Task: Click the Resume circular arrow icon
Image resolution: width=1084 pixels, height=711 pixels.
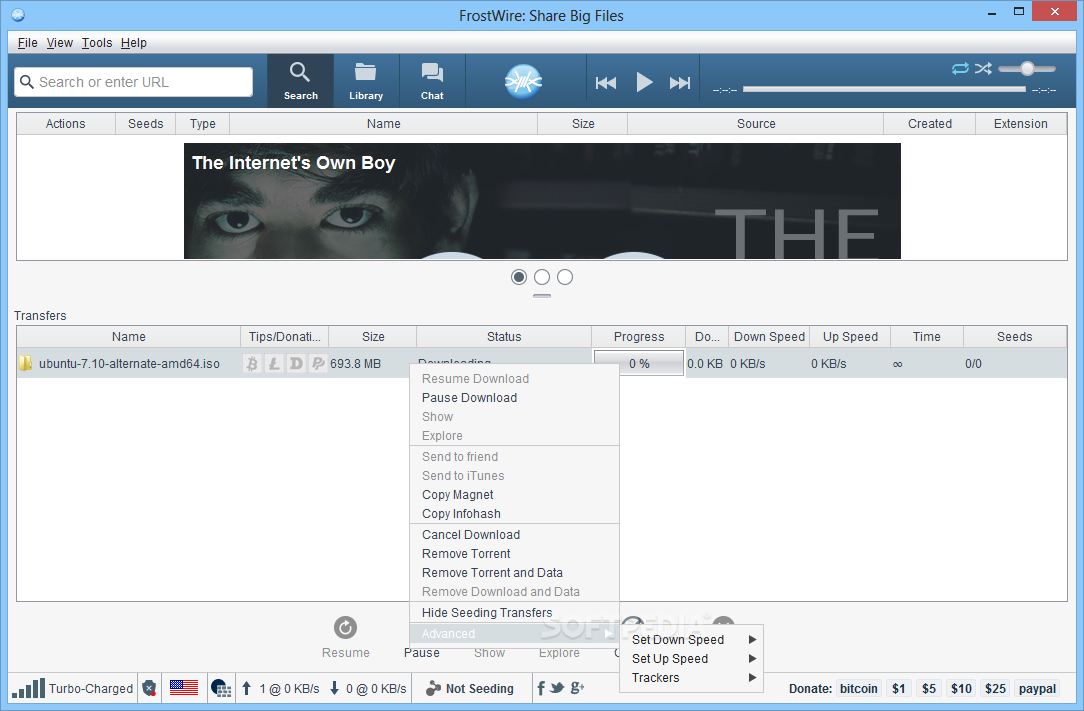Action: (345, 627)
